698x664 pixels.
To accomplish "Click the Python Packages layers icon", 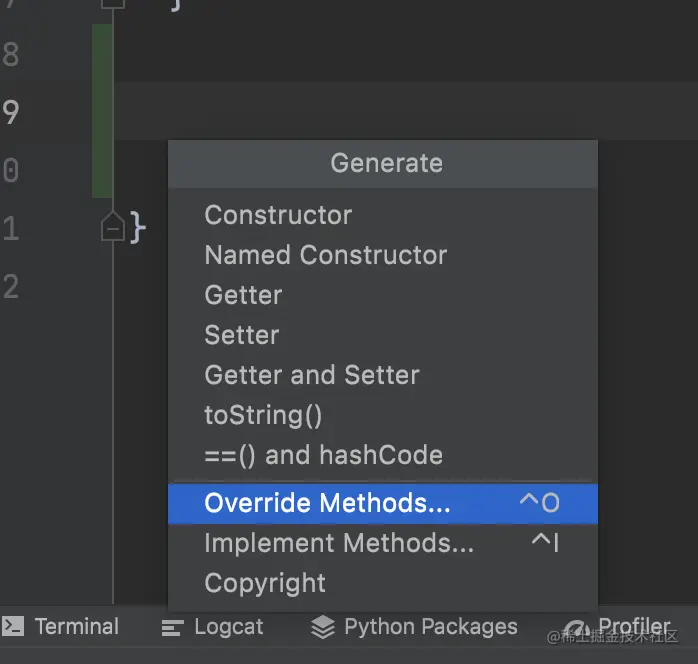I will (x=323, y=627).
